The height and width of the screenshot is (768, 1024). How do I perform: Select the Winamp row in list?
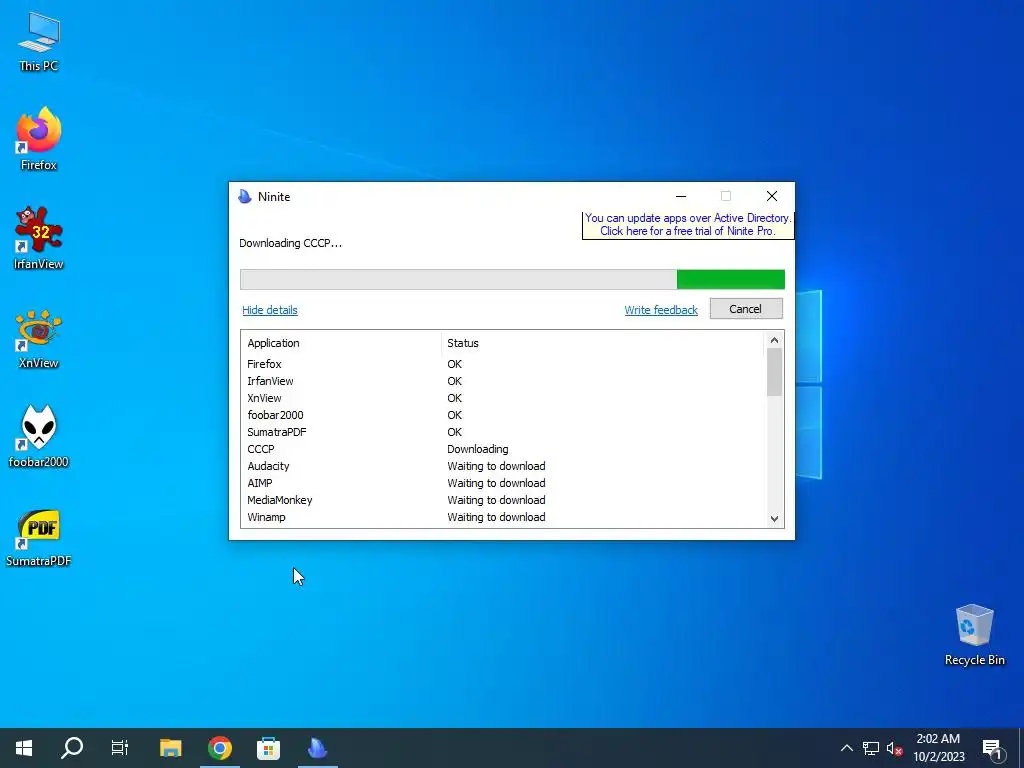coord(503,517)
